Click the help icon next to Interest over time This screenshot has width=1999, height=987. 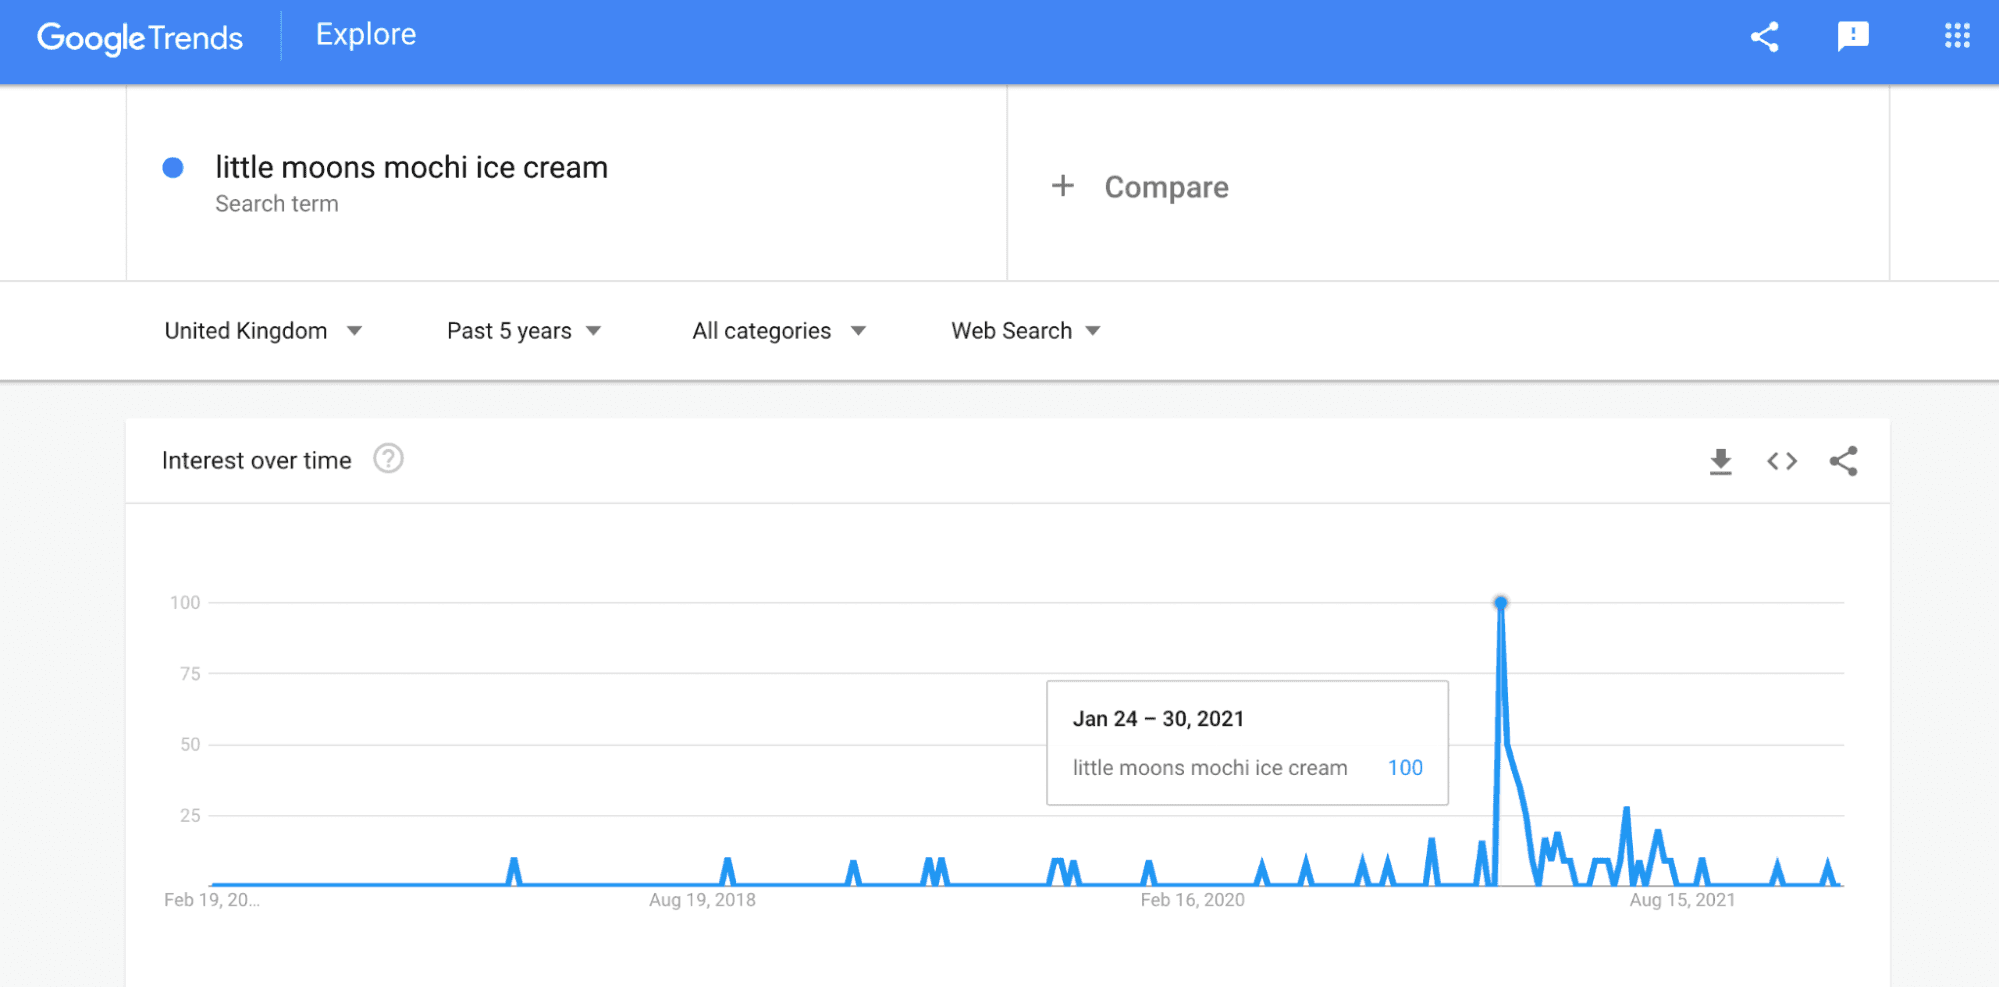tap(389, 459)
